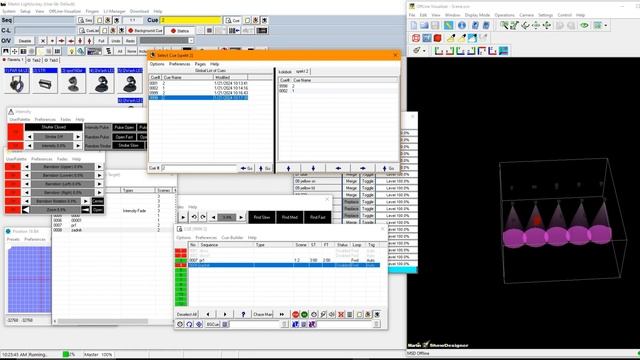Open the System menu in main window

[9, 11]
